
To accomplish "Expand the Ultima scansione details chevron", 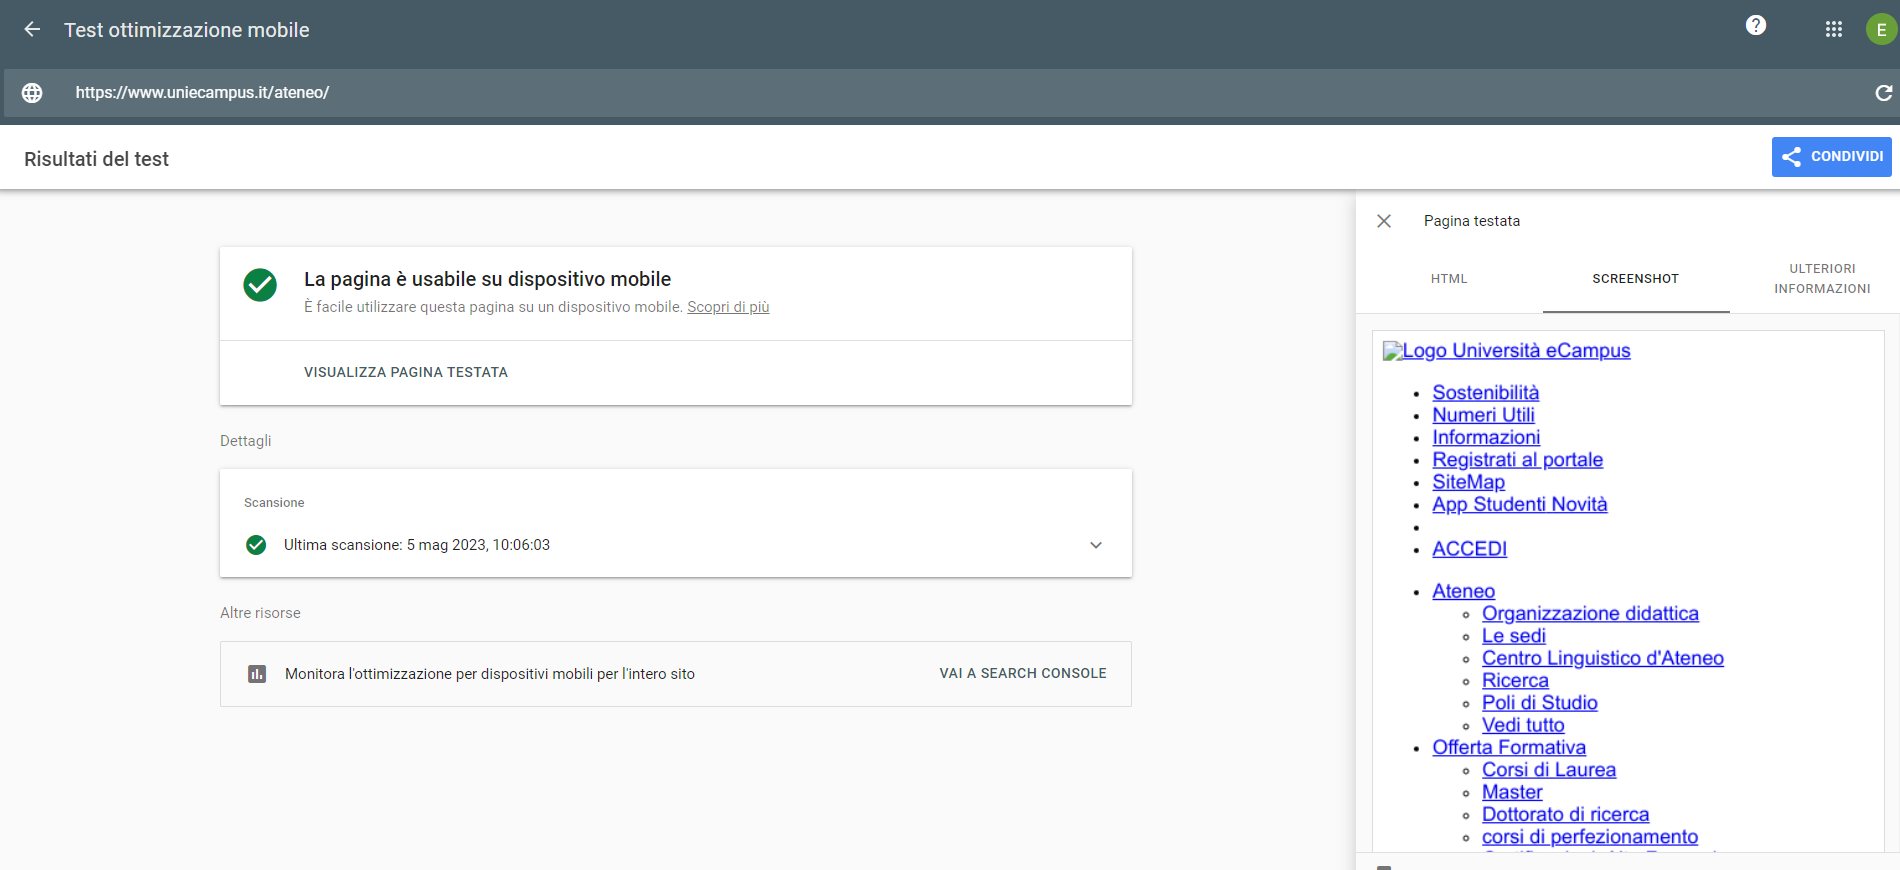I will pyautogui.click(x=1096, y=545).
